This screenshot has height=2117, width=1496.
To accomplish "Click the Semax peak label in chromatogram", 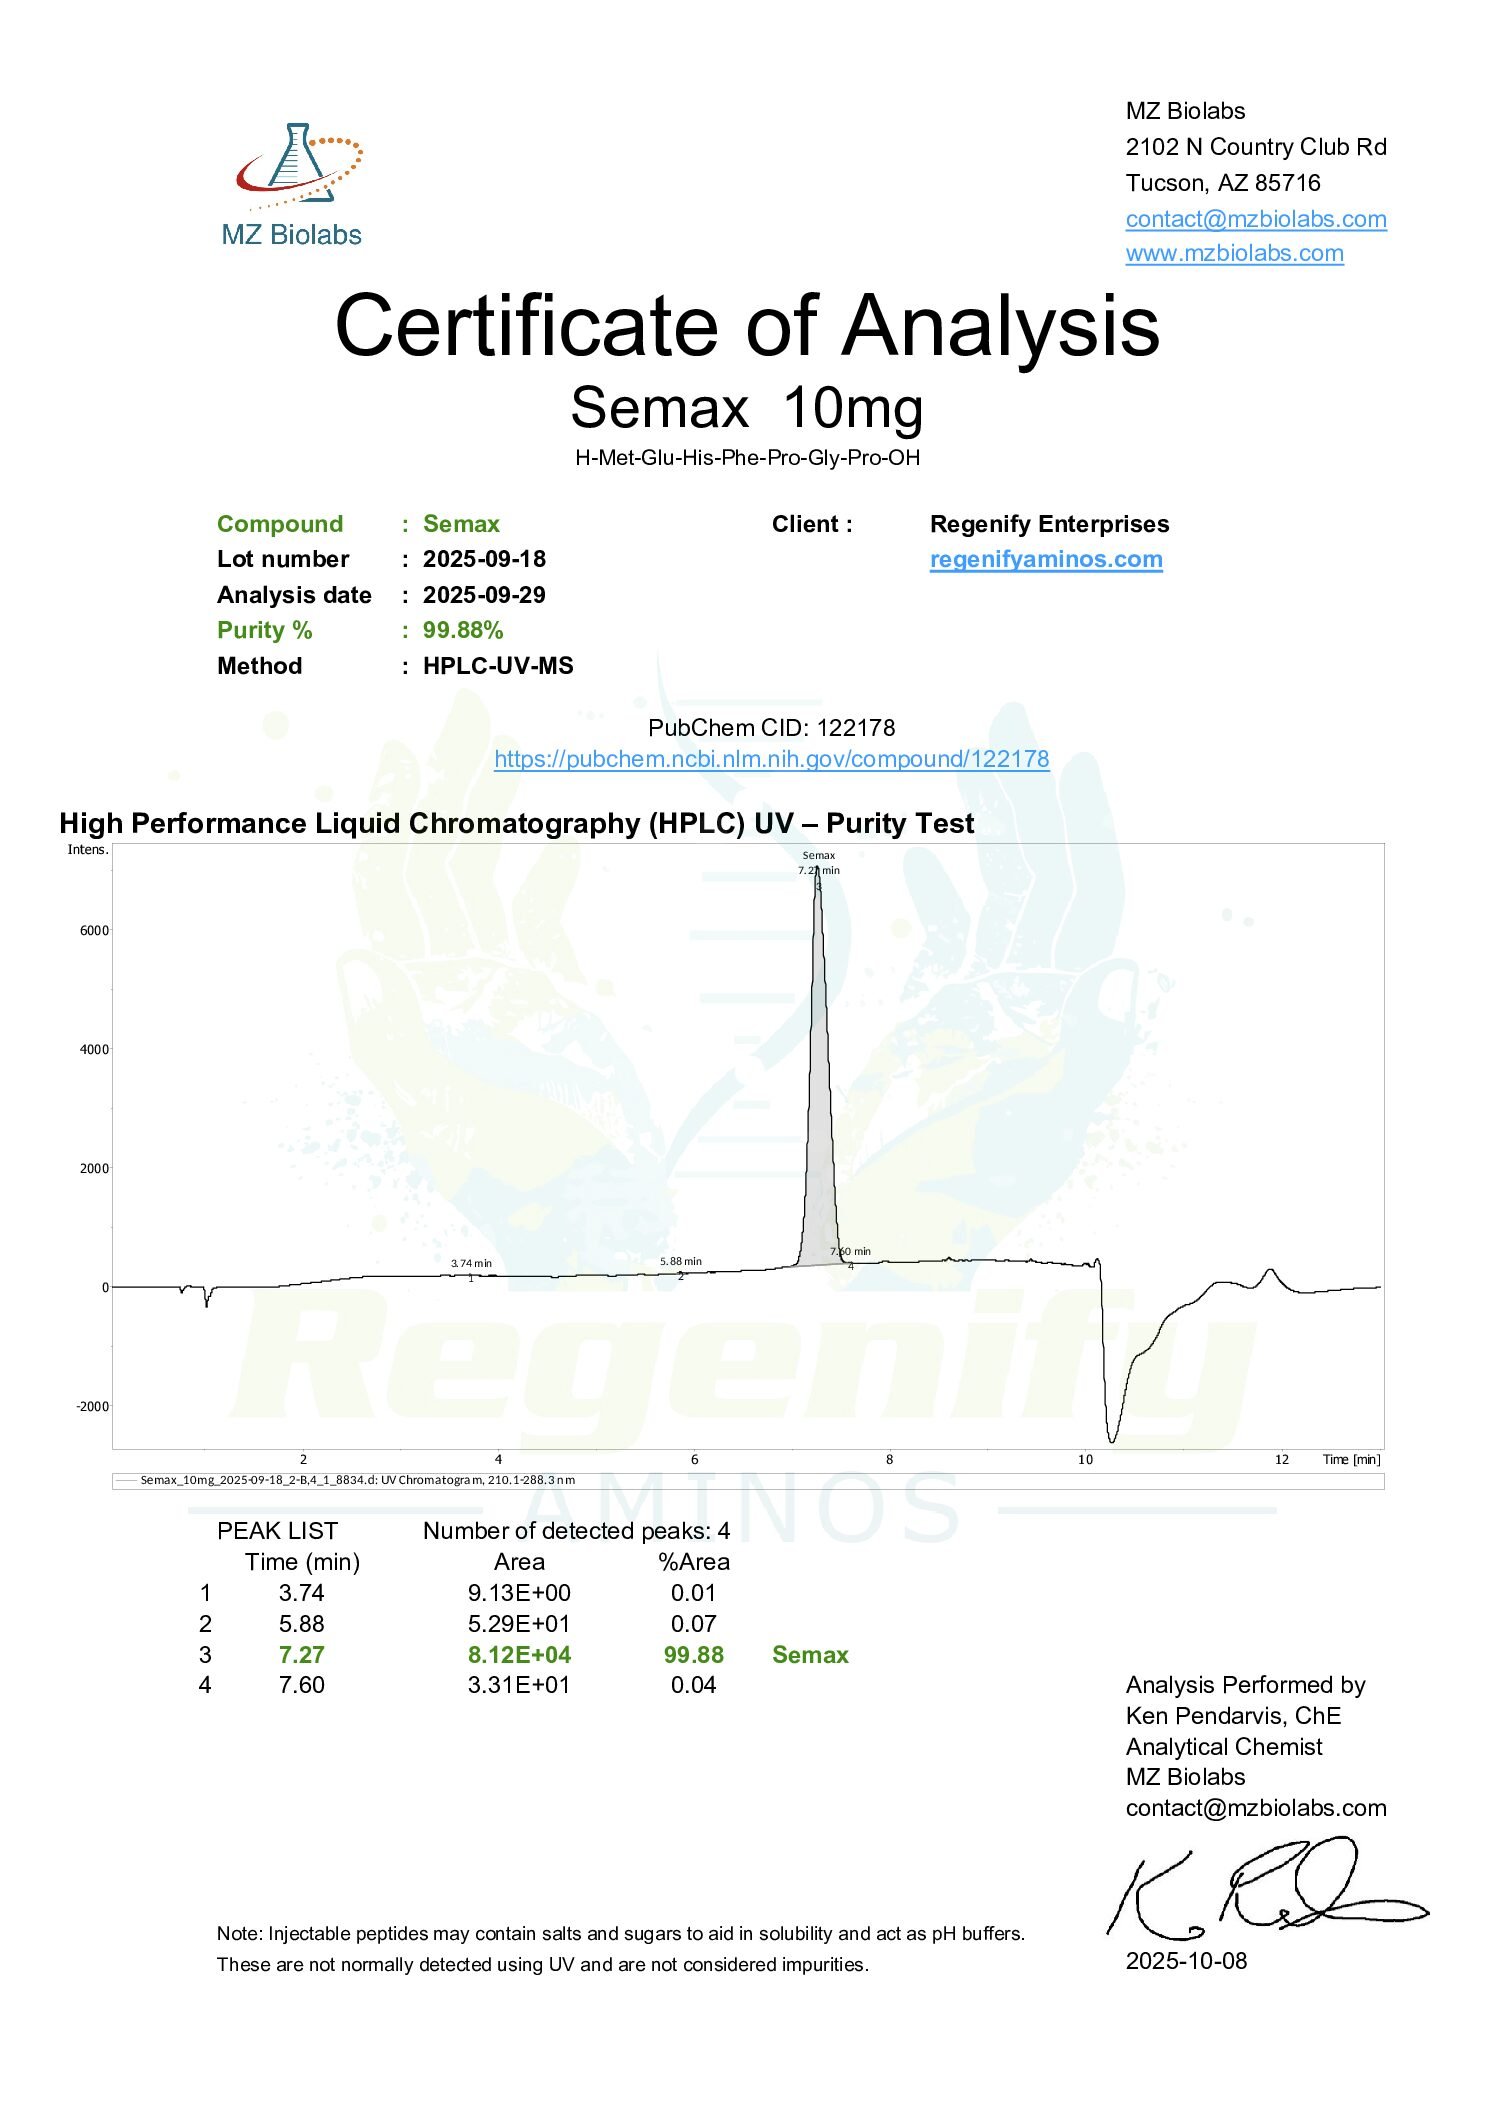I will coord(819,855).
